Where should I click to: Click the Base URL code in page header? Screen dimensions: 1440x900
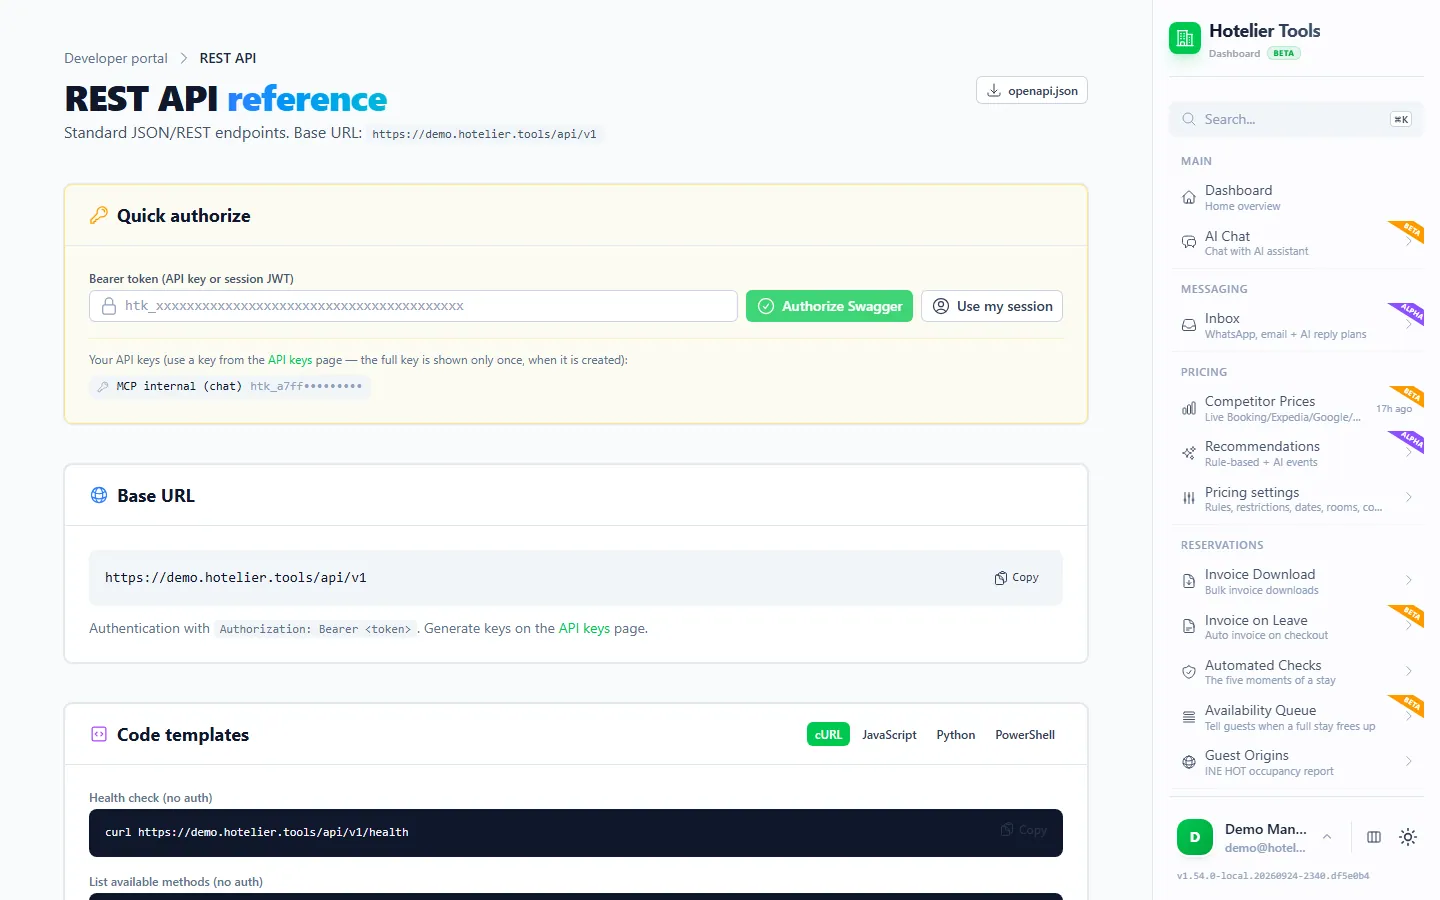click(x=484, y=134)
